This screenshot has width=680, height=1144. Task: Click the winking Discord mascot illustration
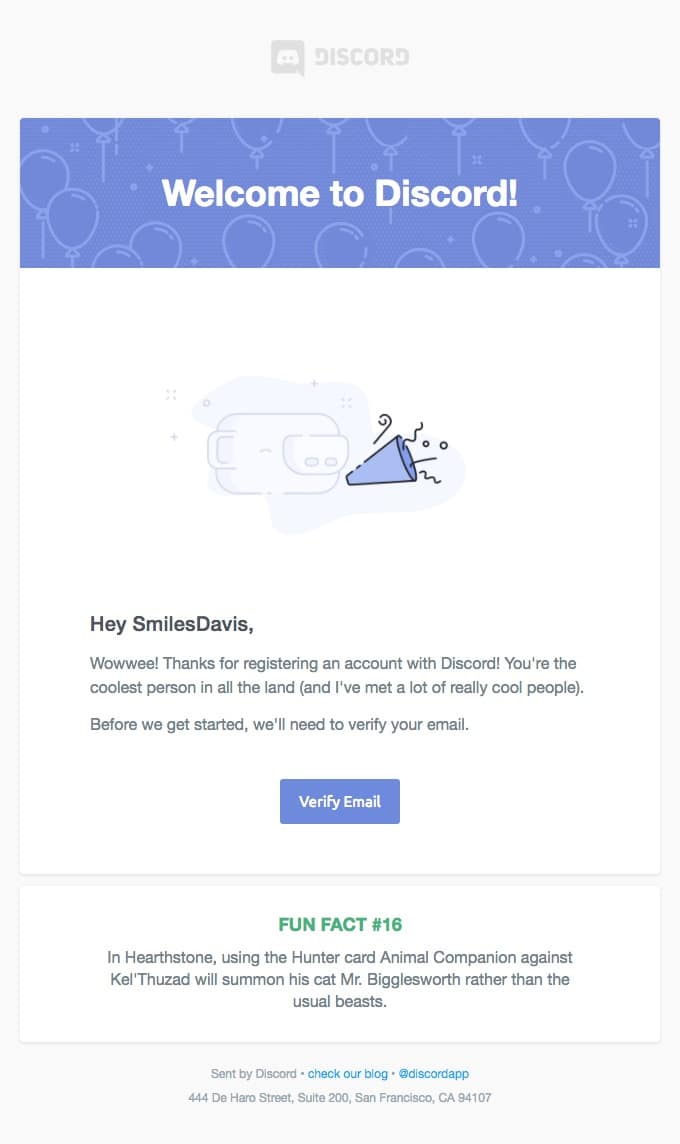[275, 453]
